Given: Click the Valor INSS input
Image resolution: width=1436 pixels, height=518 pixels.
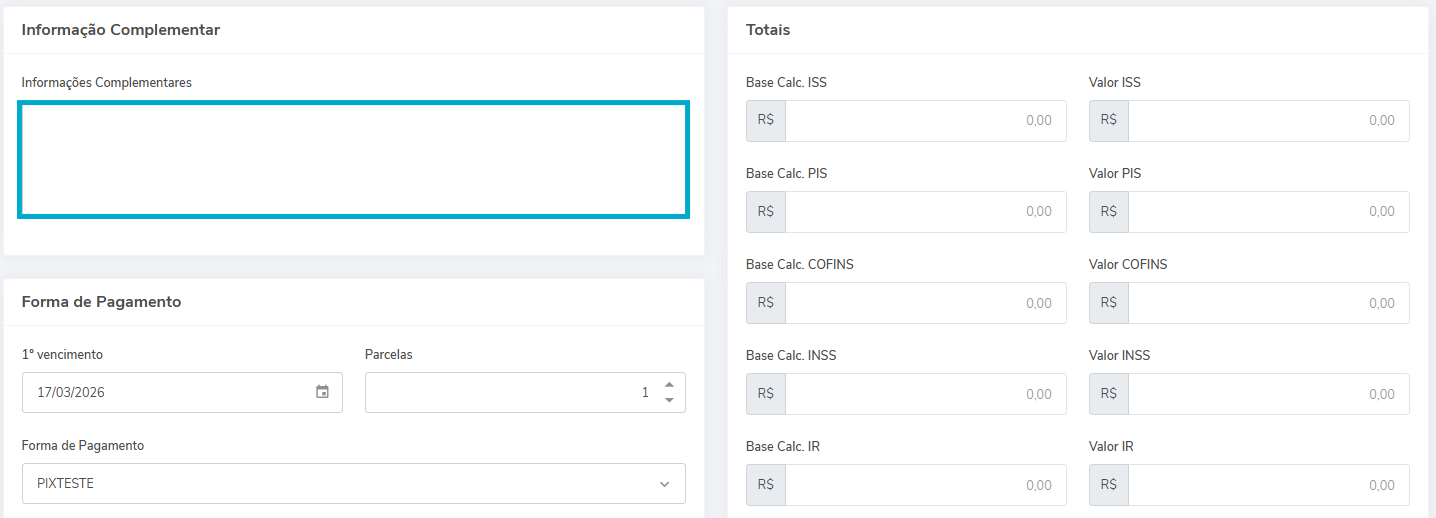Looking at the screenshot, I should 1268,394.
